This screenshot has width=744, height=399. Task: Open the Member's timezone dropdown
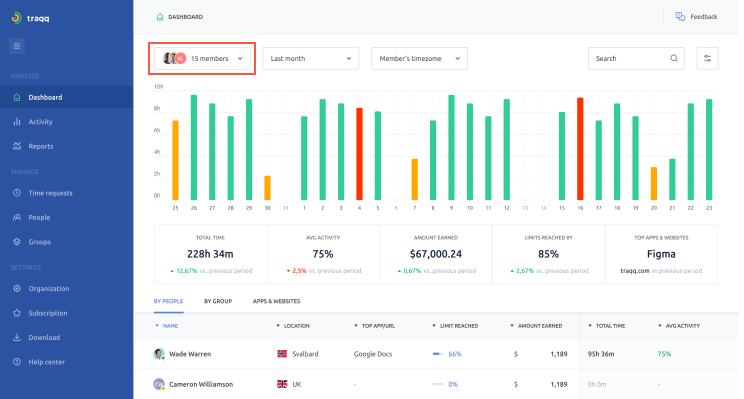(x=419, y=58)
